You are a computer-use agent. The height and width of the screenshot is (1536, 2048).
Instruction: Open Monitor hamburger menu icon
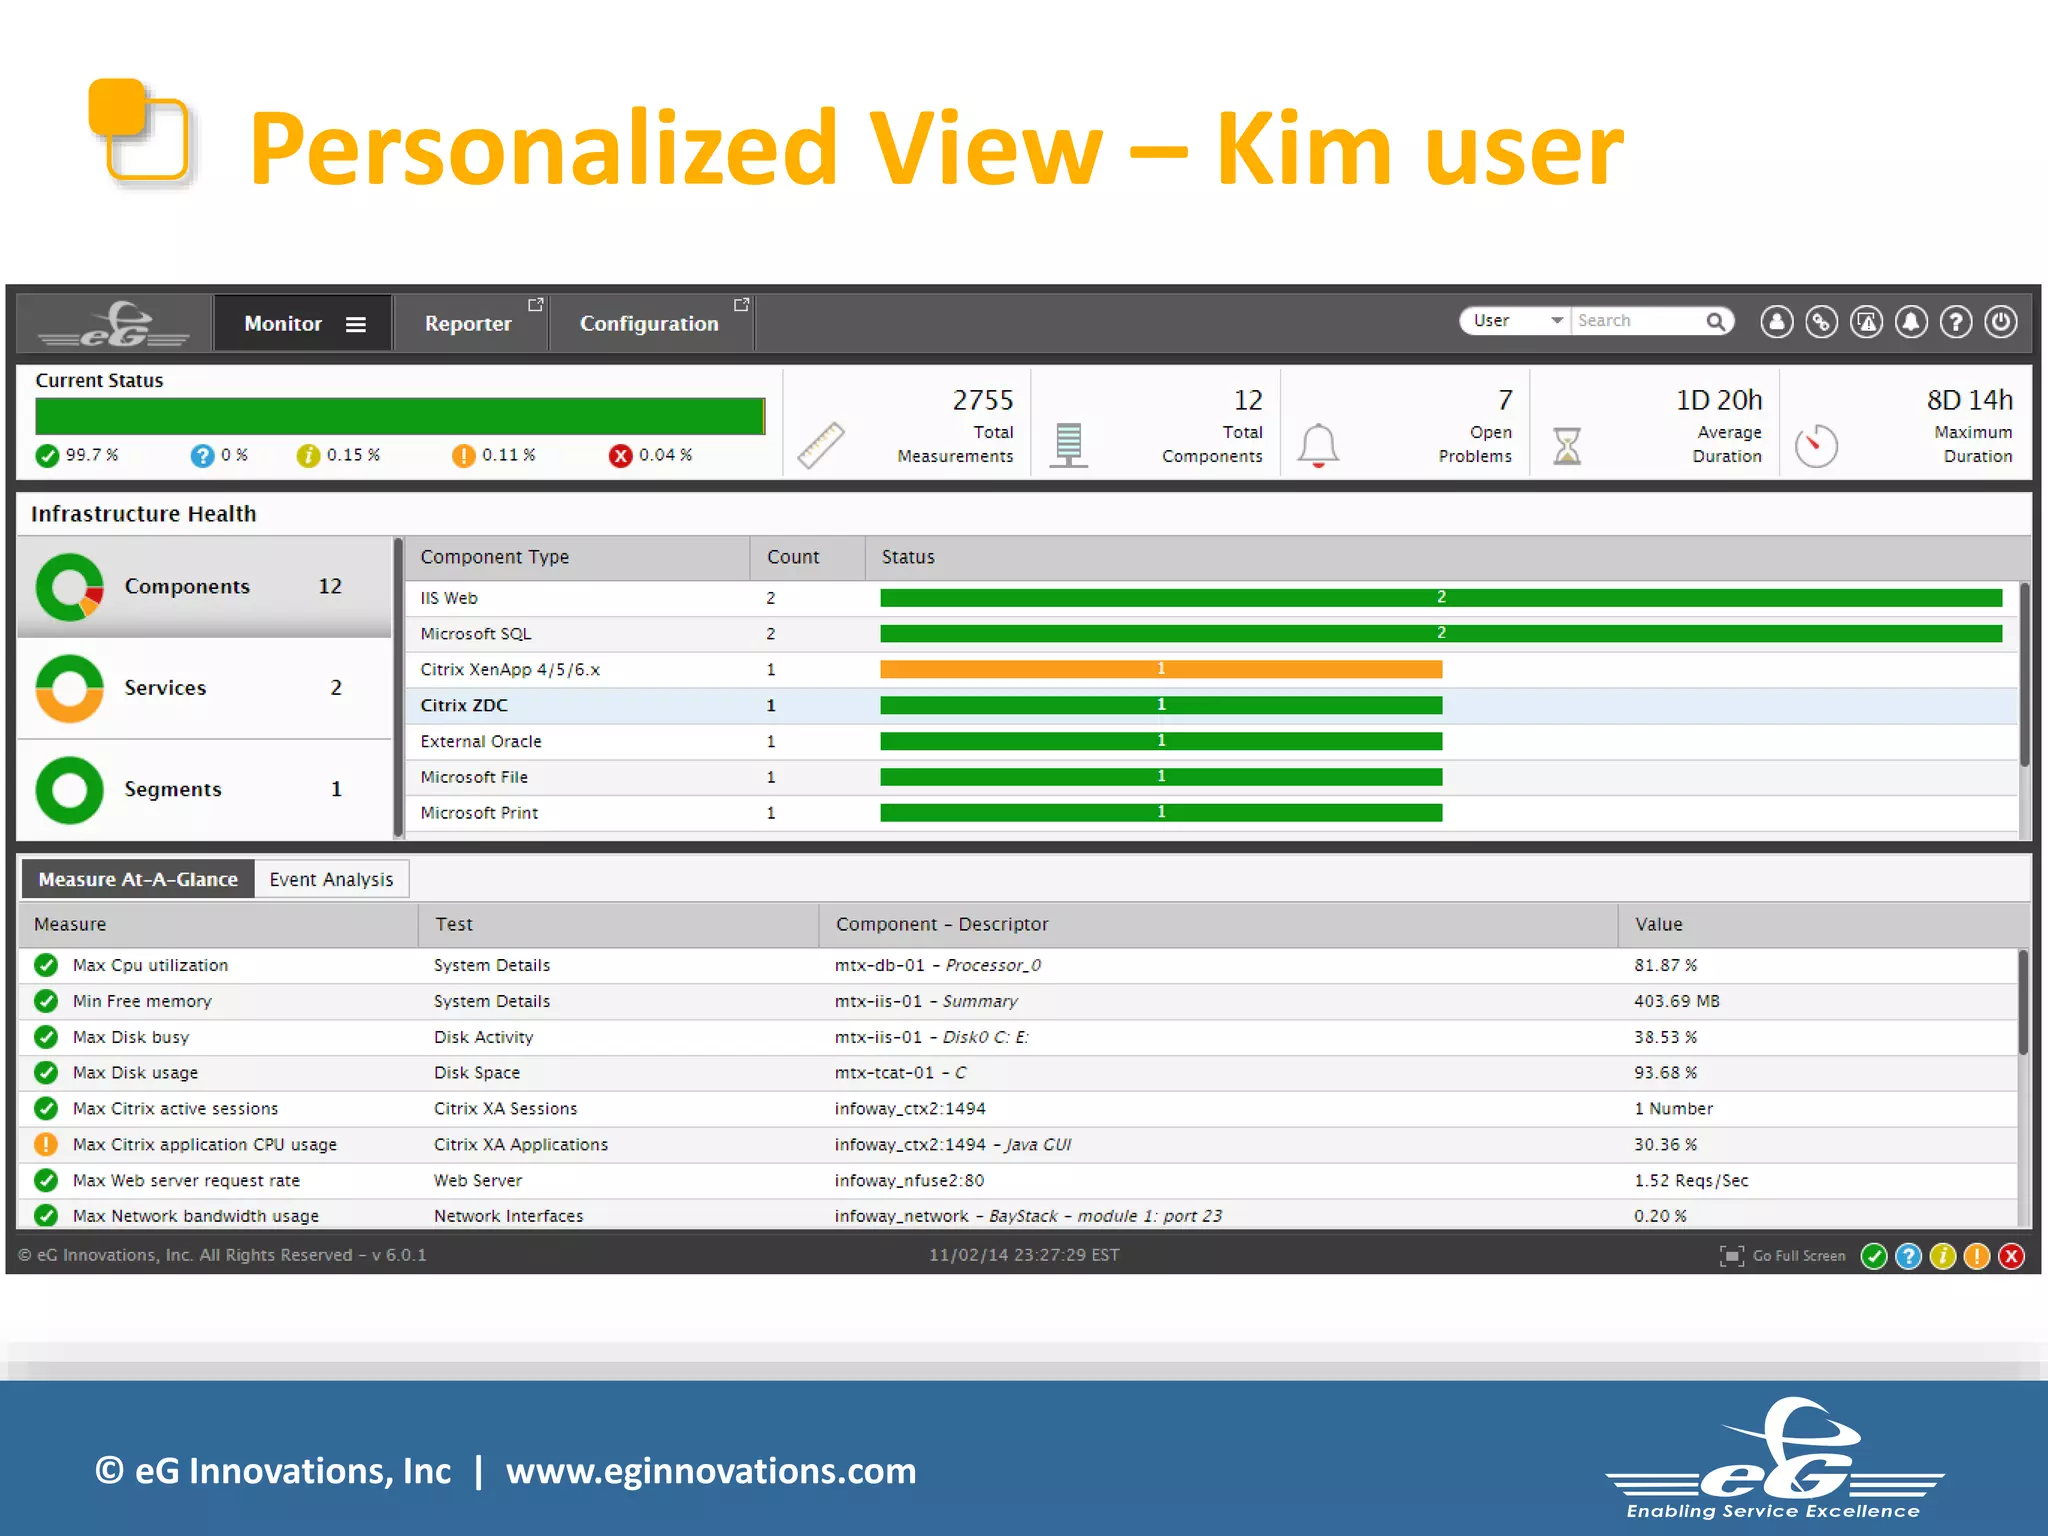[x=356, y=324]
